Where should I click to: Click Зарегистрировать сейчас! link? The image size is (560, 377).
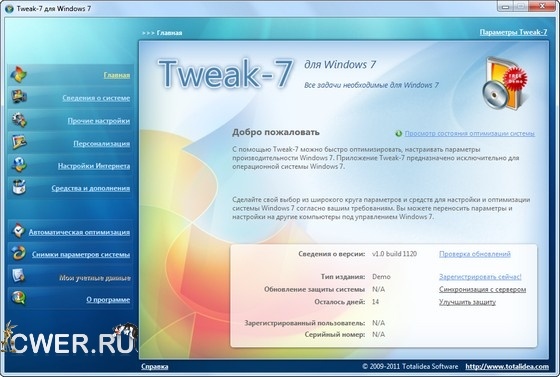tap(480, 277)
